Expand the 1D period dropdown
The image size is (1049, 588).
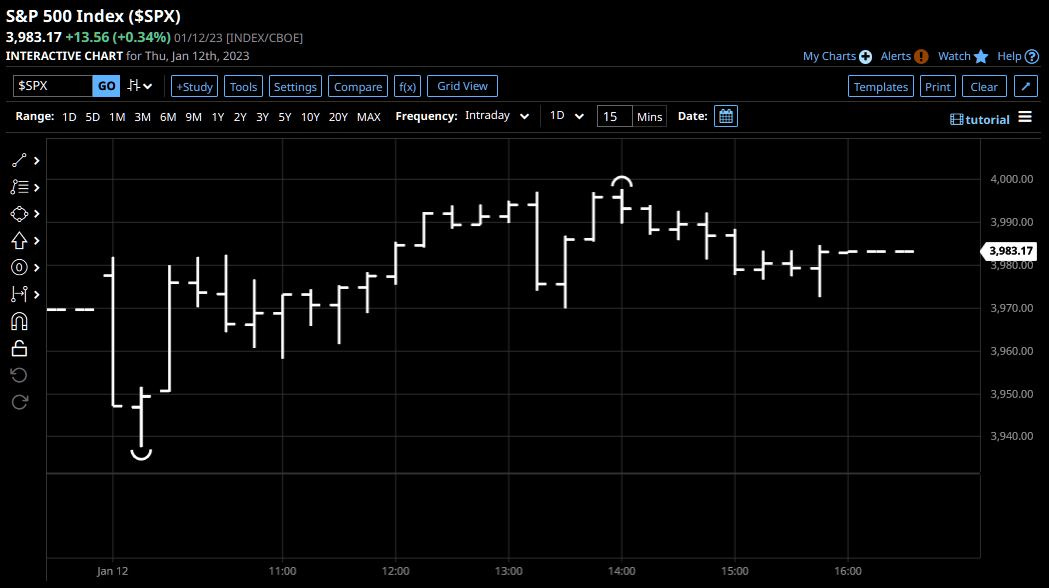pyautogui.click(x=567, y=116)
